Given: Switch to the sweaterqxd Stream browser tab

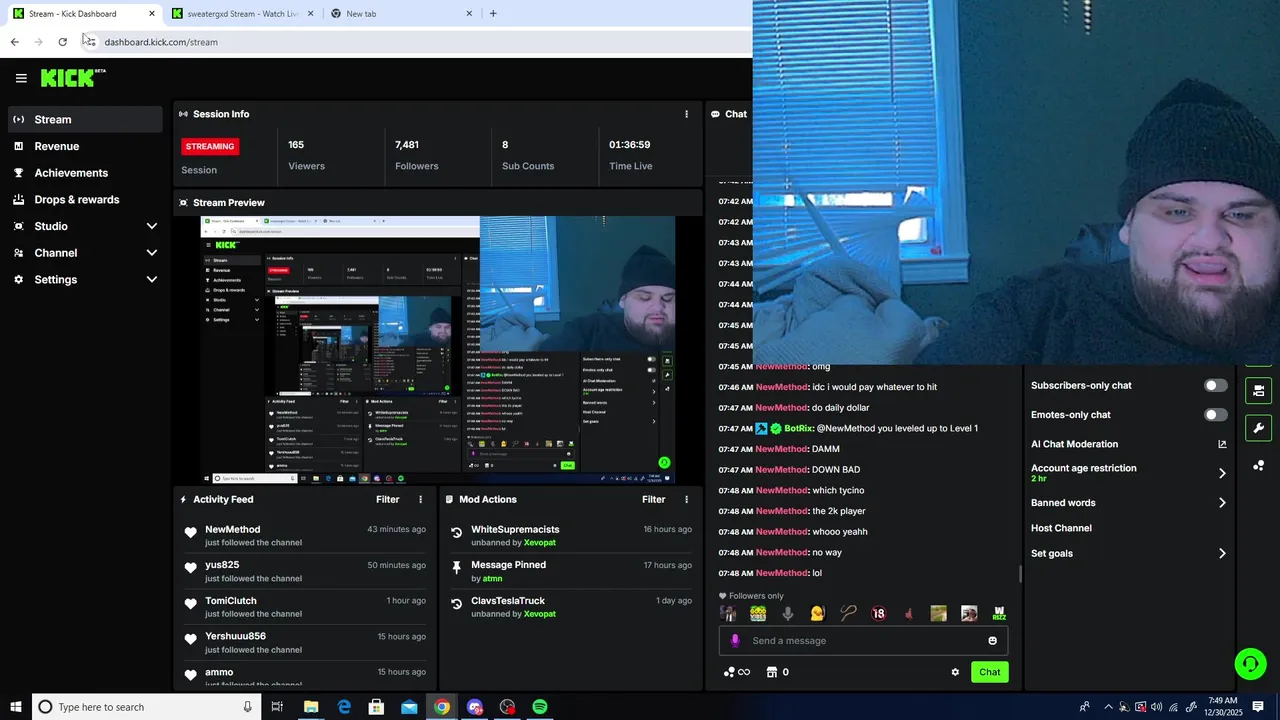Looking at the screenshot, I should point(243,14).
